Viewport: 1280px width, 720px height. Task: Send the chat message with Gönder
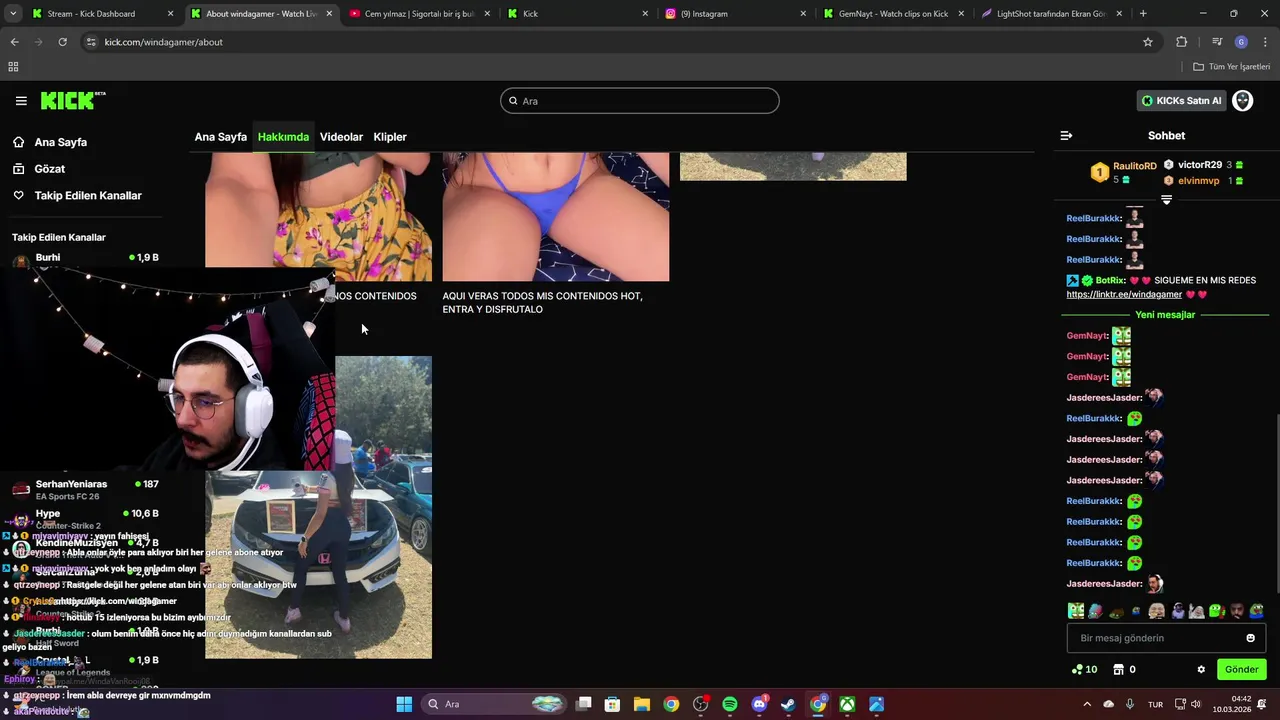click(1241, 670)
